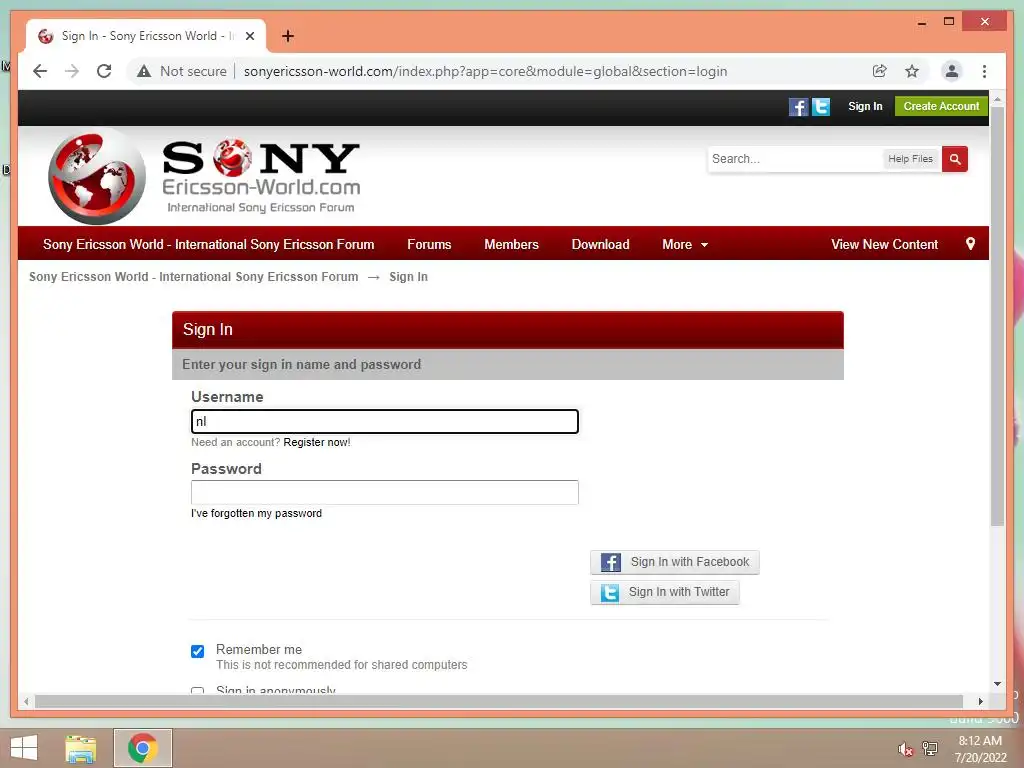Click the Not secure warning icon

point(144,71)
